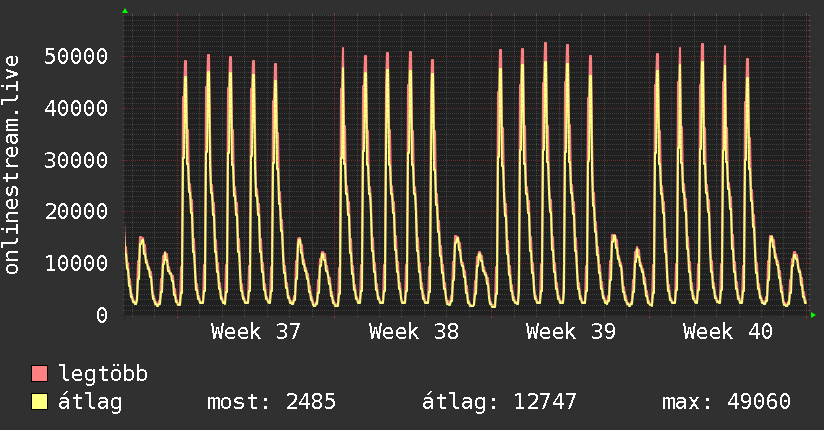Screen dimensions: 824x430
Task: Click the green arrow at X axis end
Action: (813, 315)
